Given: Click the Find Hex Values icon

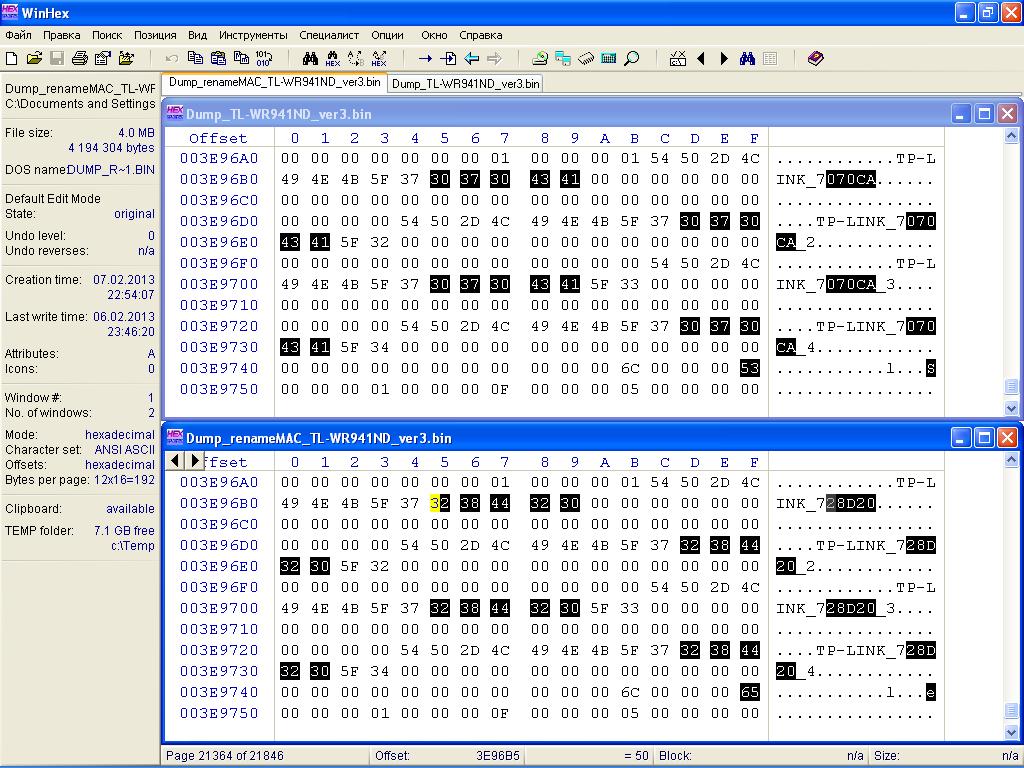Looking at the screenshot, I should (333, 59).
